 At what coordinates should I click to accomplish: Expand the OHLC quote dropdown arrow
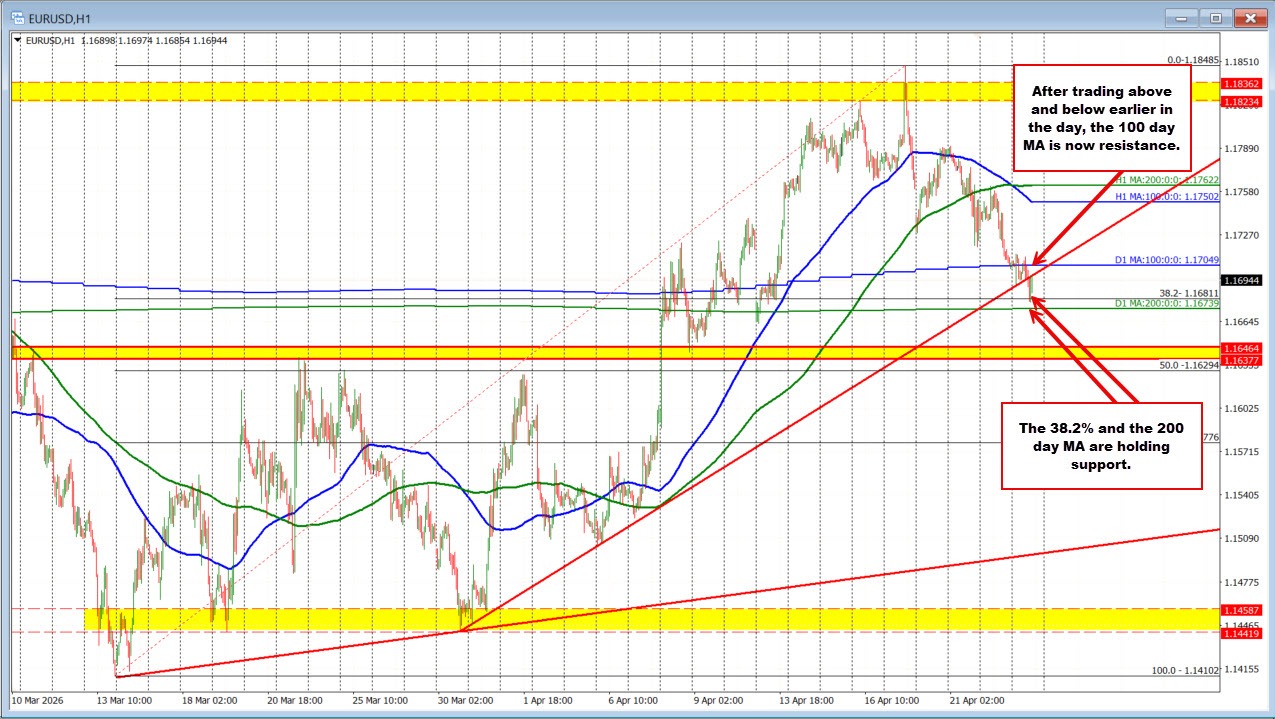click(19, 41)
